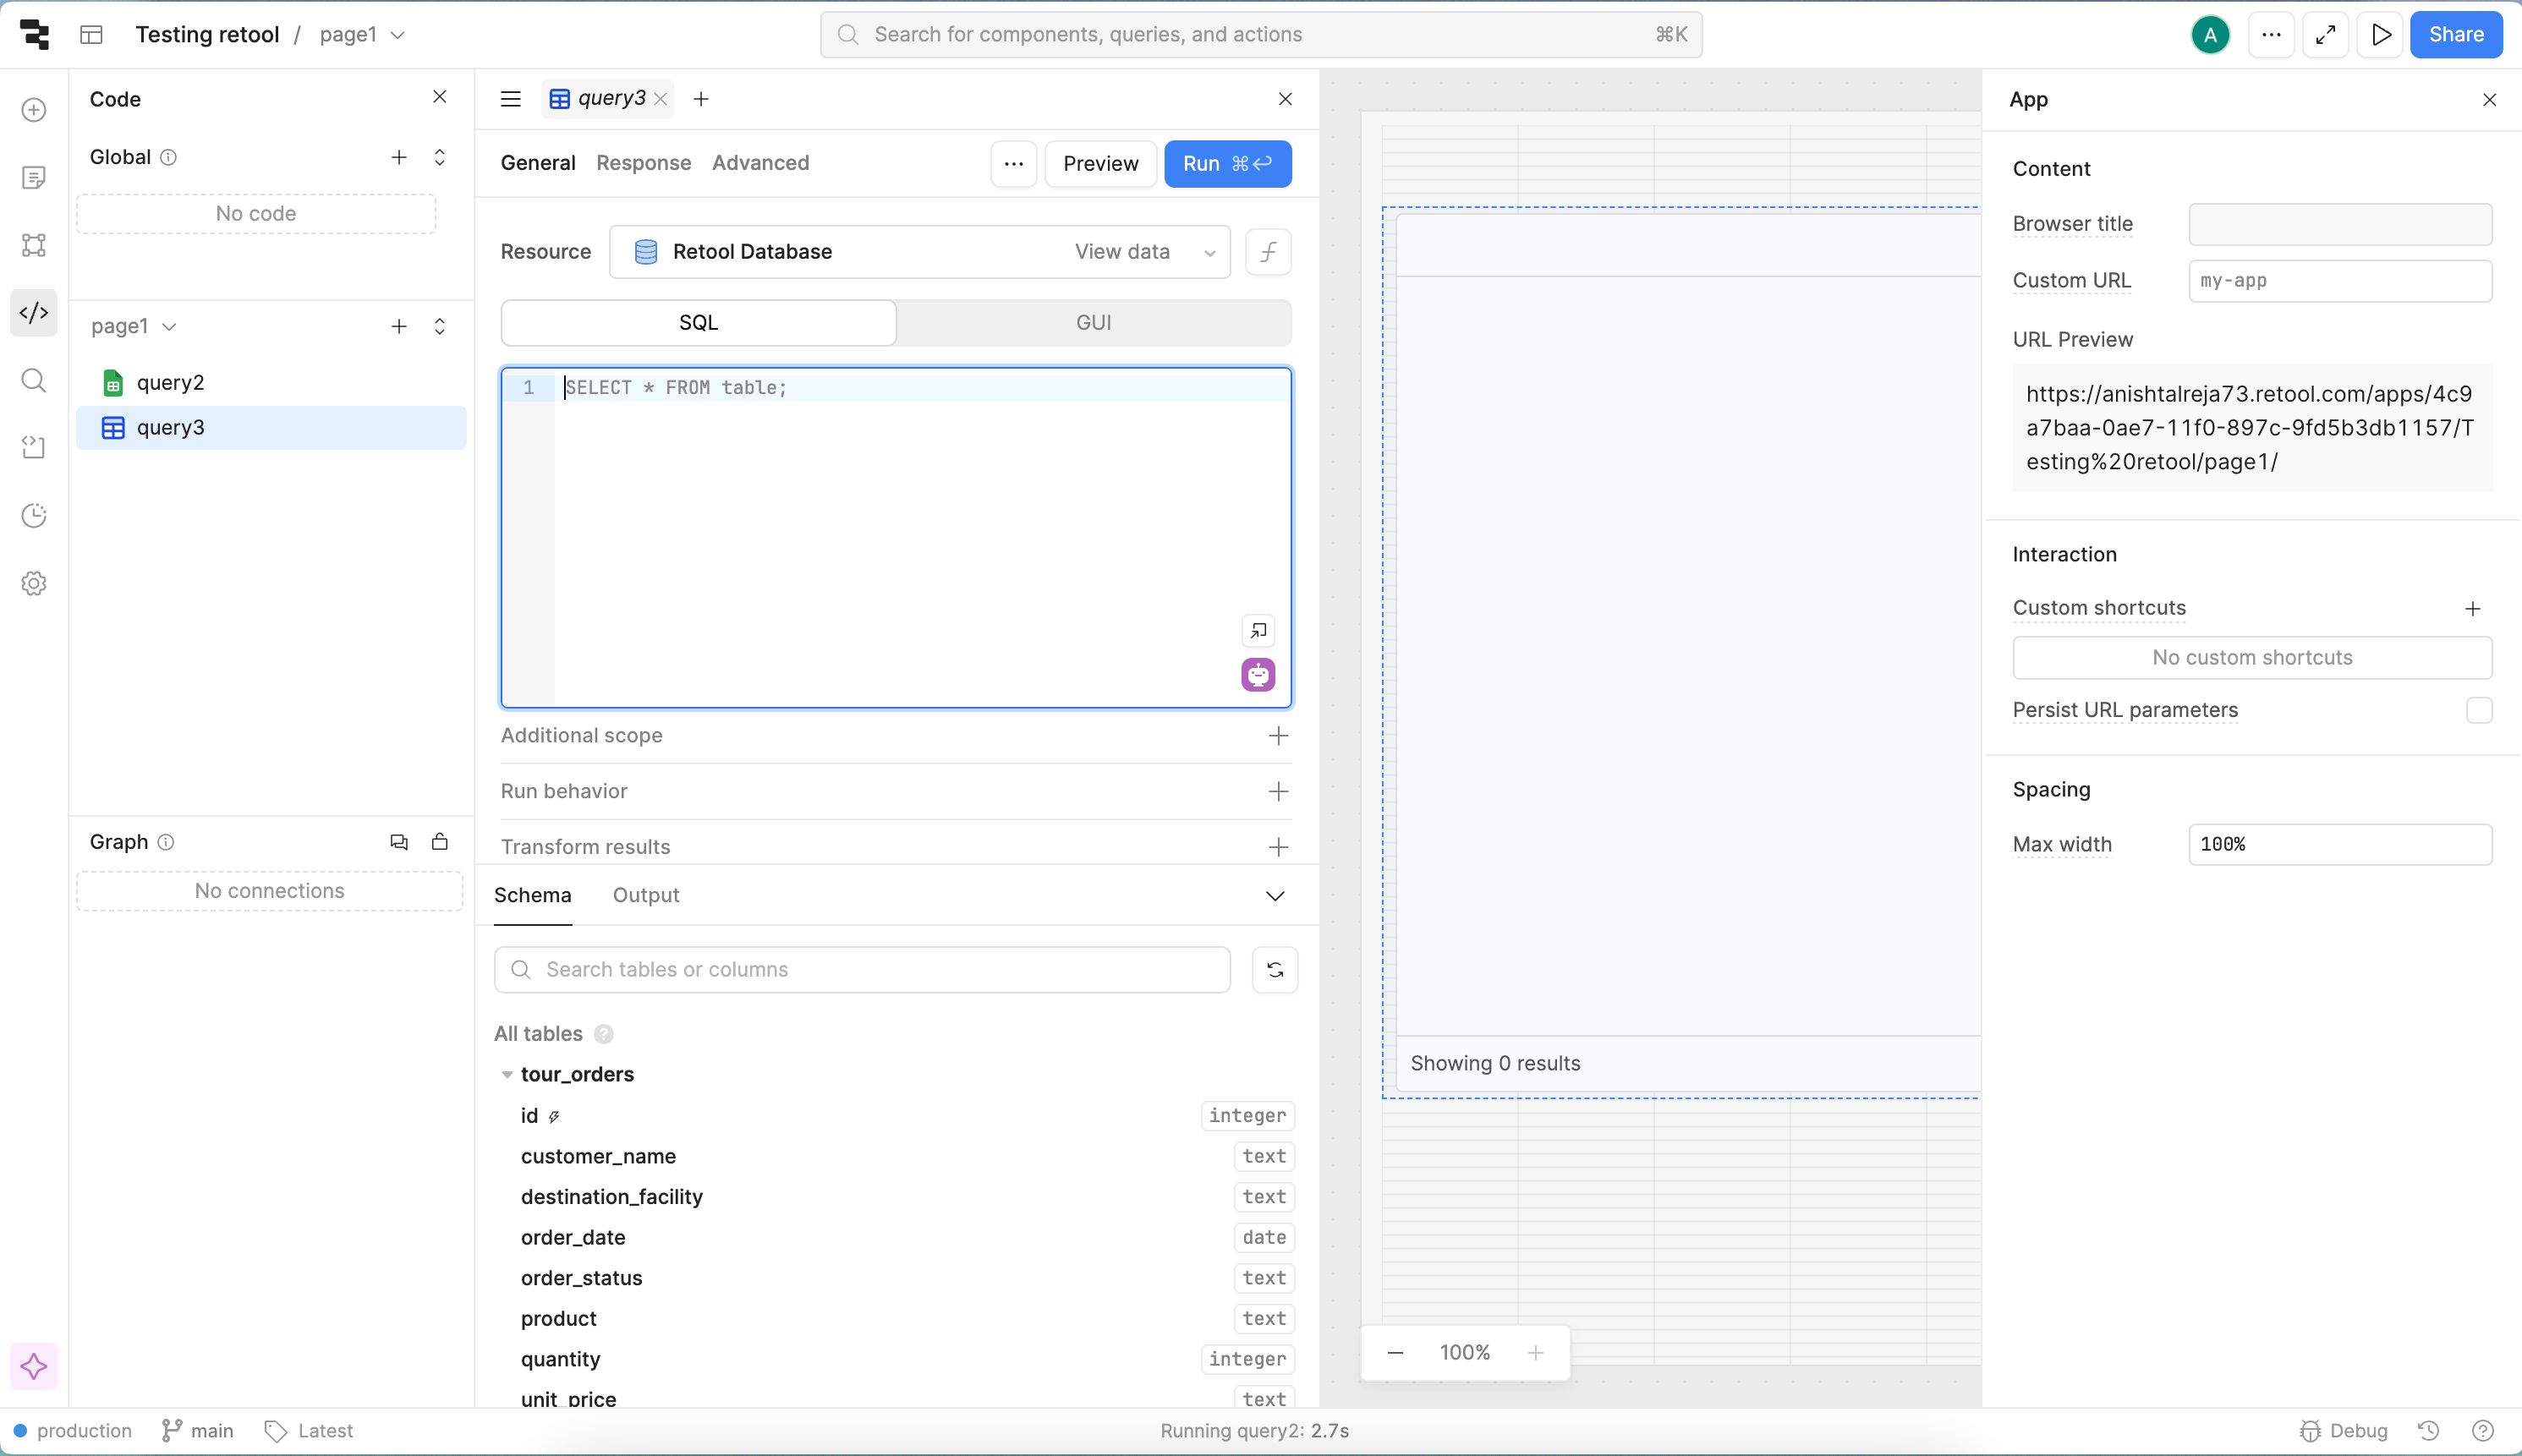Viewport: 2522px width, 1456px height.
Task: Open the Resource Retool Database dropdown
Action: point(919,252)
